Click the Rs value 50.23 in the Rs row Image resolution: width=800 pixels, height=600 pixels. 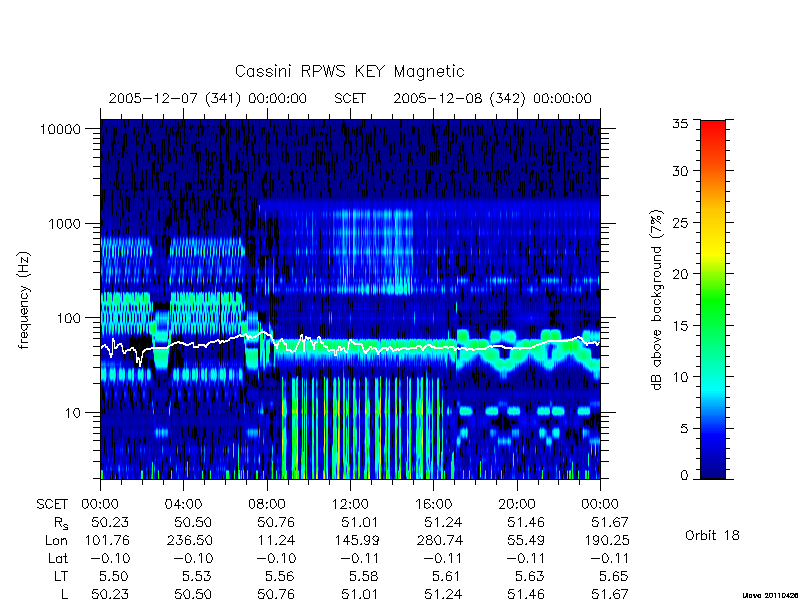tap(110, 522)
